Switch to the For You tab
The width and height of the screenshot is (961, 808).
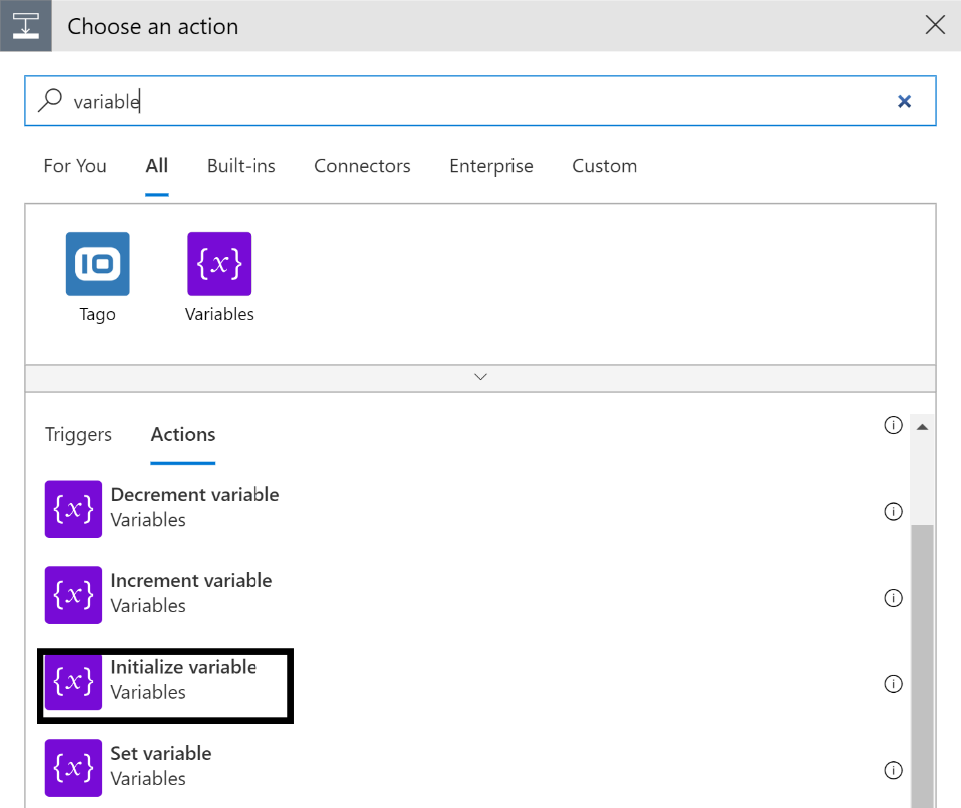pos(75,166)
